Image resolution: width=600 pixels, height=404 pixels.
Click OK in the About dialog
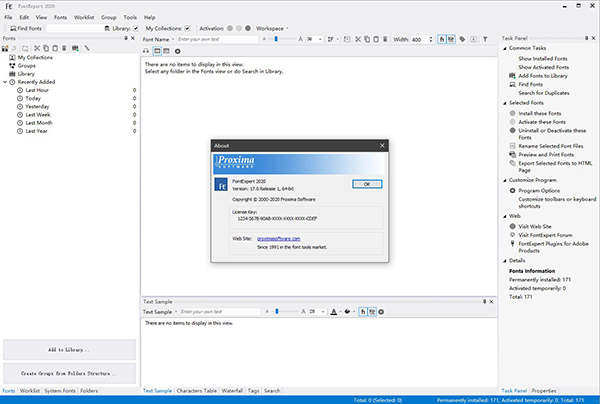click(367, 184)
